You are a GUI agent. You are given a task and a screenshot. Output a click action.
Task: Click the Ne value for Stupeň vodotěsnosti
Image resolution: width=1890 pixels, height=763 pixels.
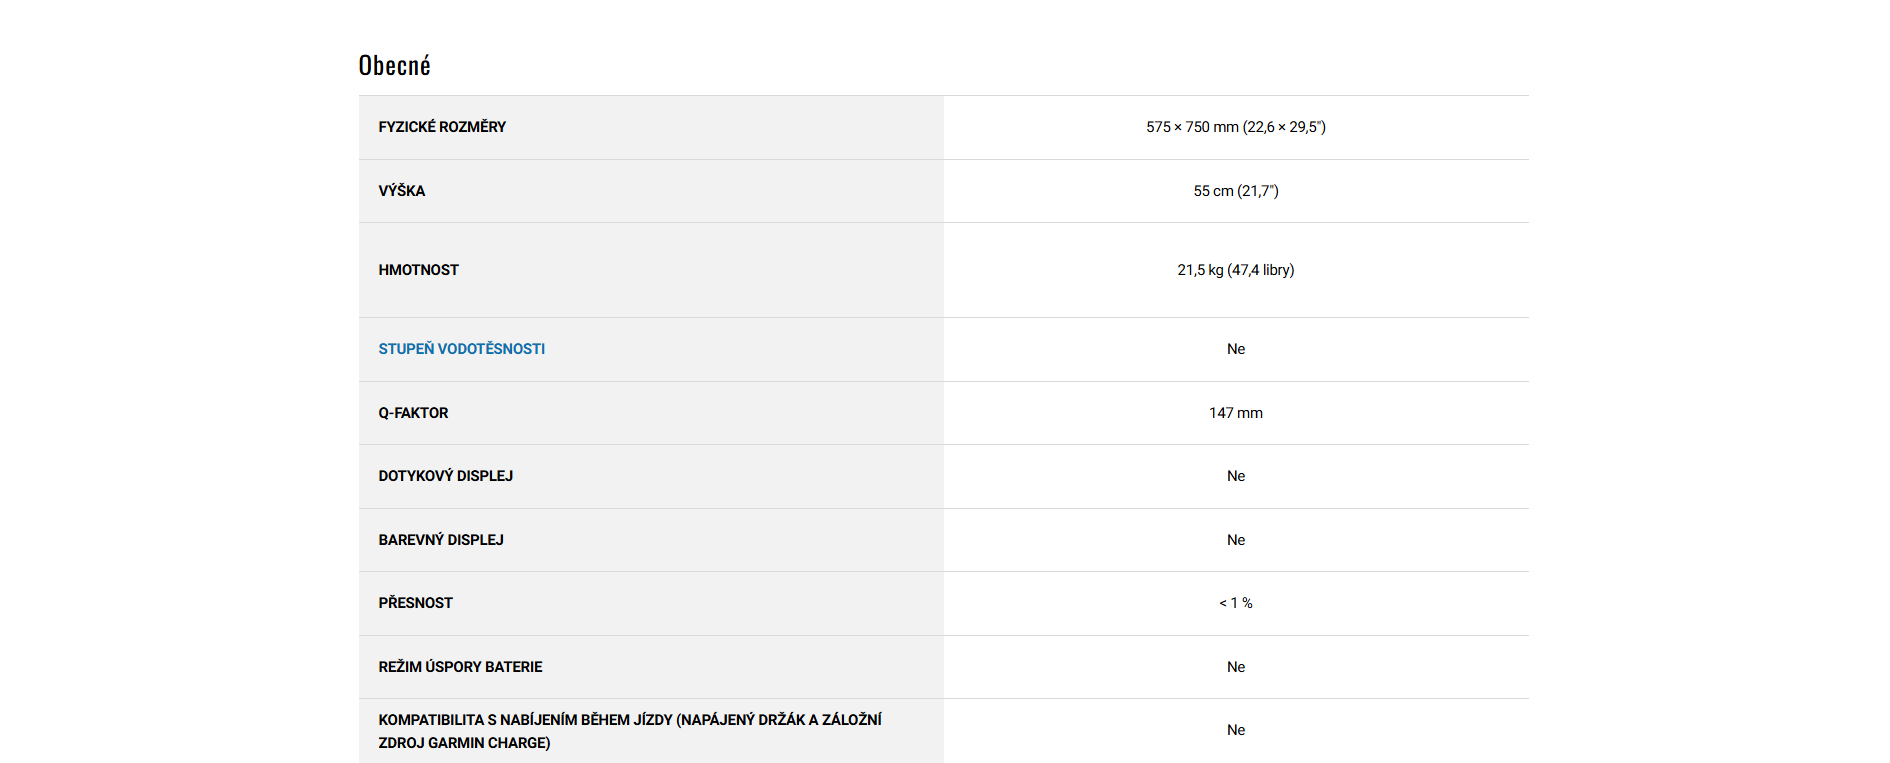click(1235, 349)
